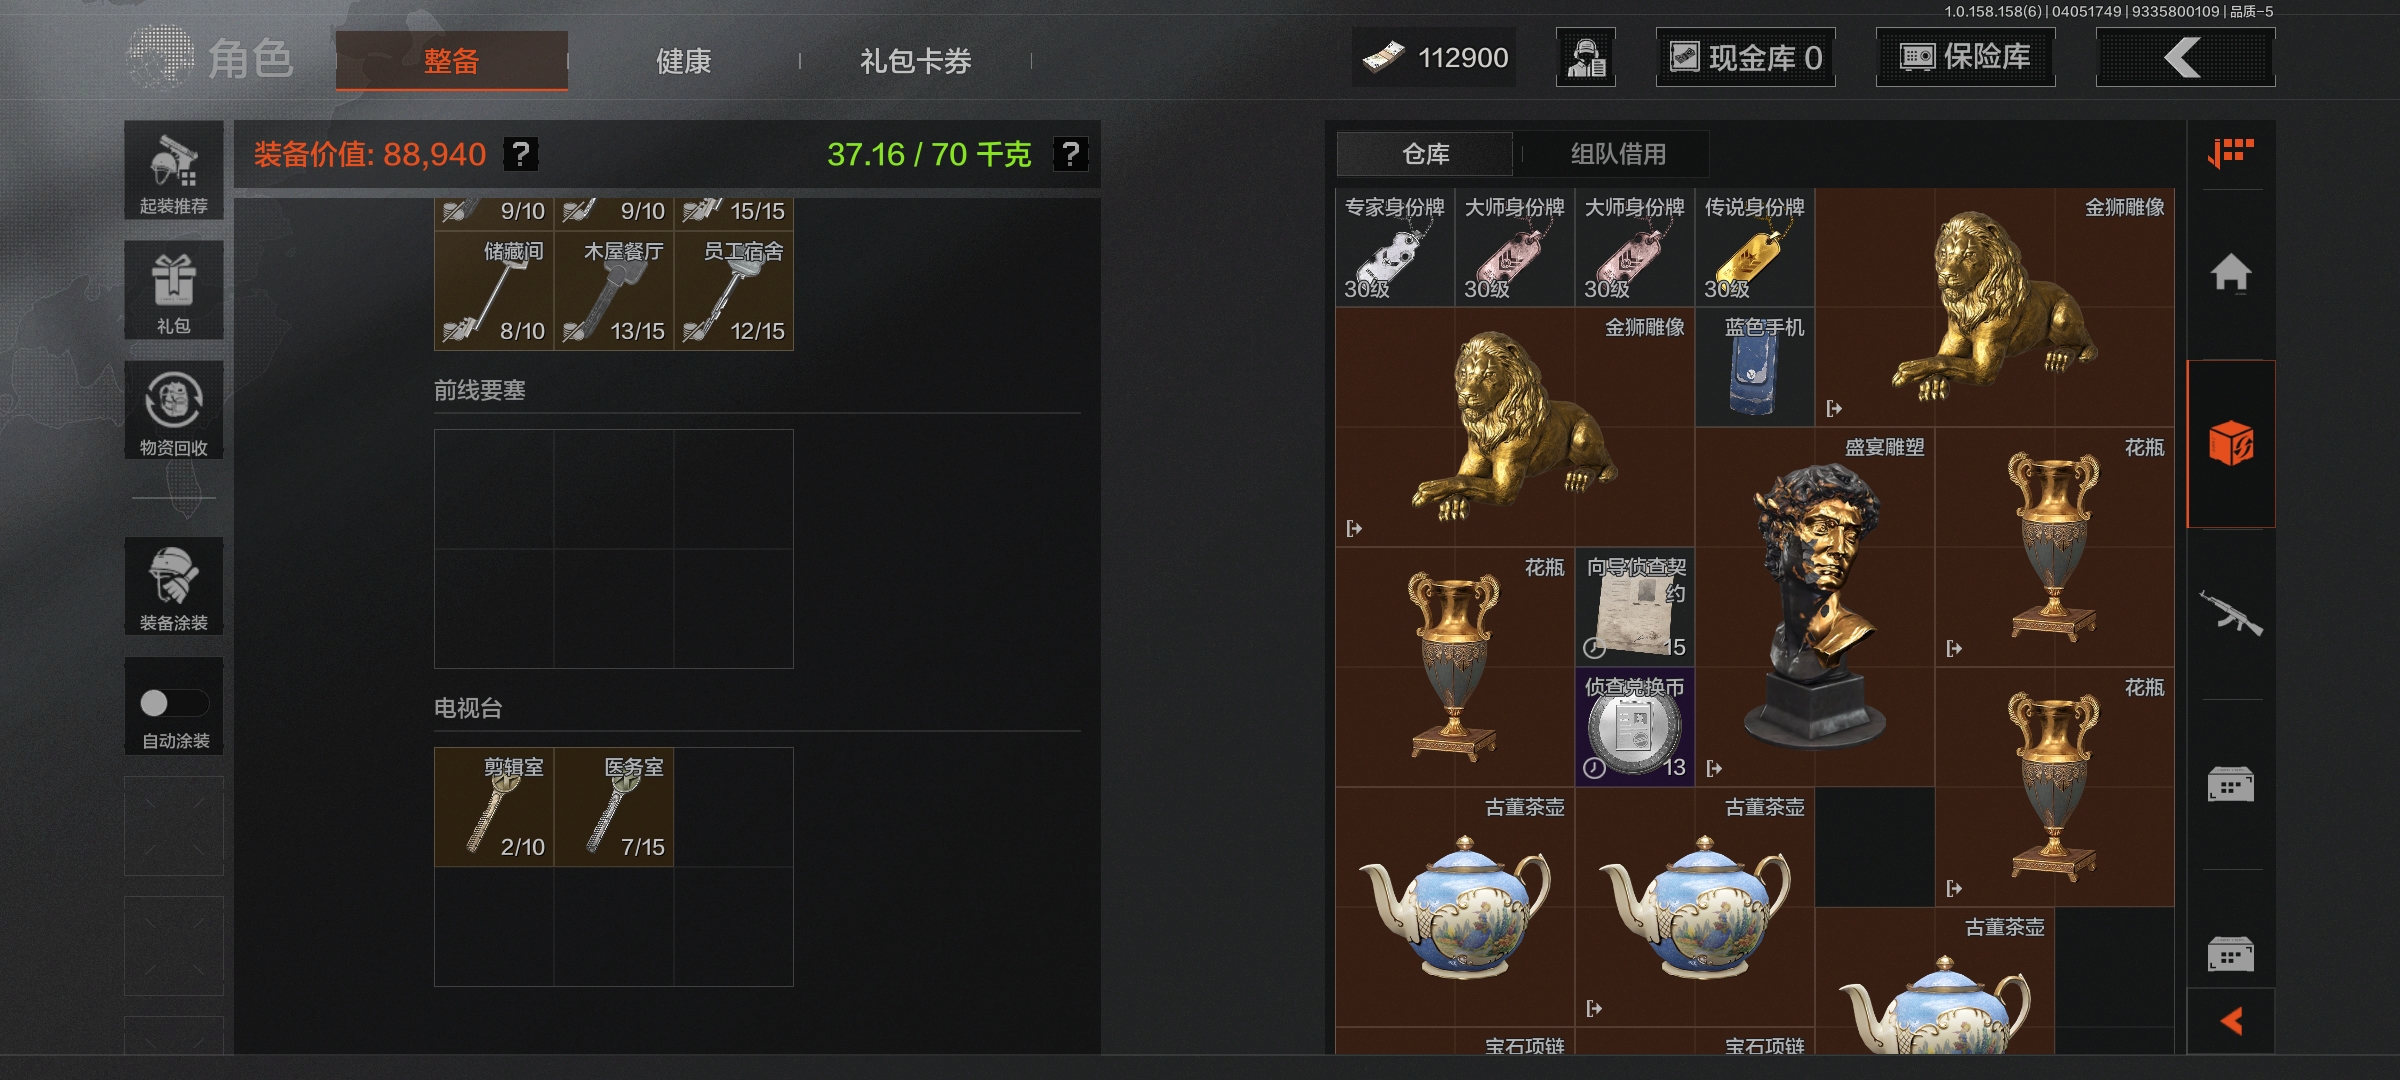Select the home category icon in sidebar
This screenshot has height=1080, width=2400.
[x=2231, y=272]
